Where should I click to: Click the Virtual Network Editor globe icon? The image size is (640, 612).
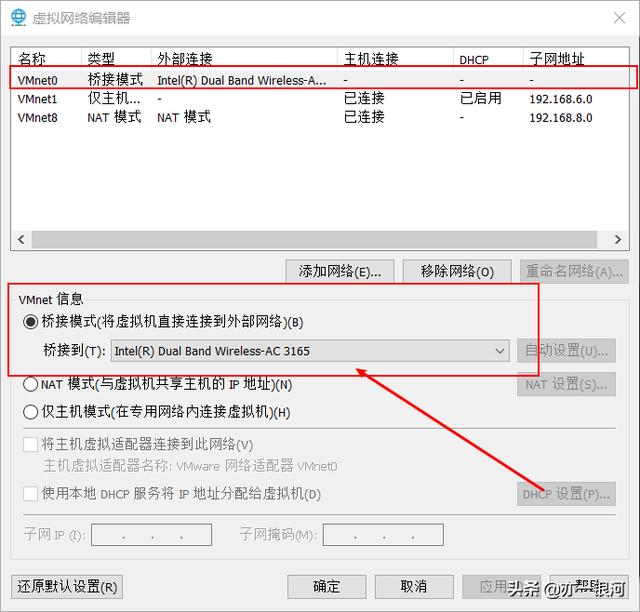pos(18,18)
